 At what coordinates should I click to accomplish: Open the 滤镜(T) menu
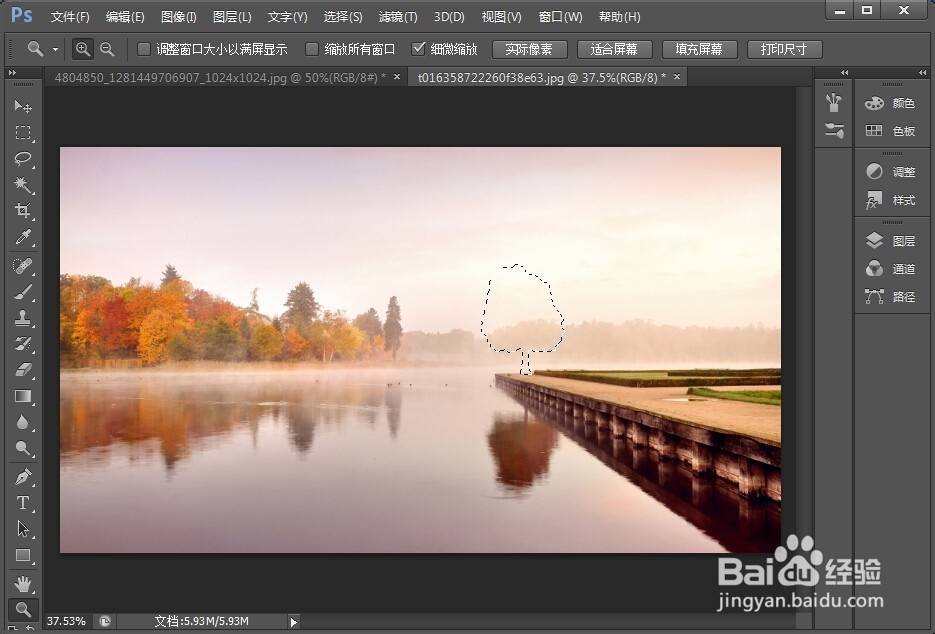pos(397,16)
